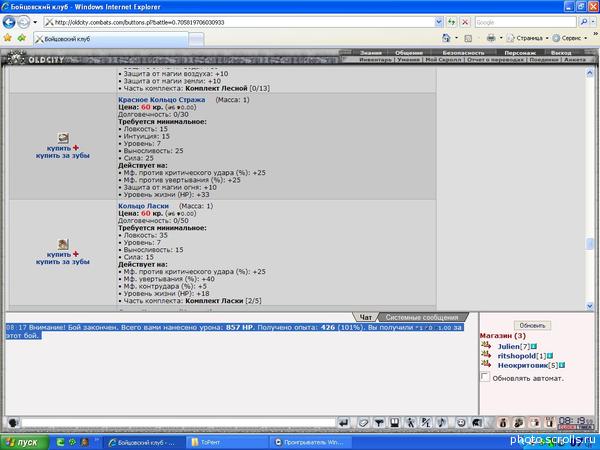Click the browser Back arrow button
This screenshot has width=600, height=450.
click(9, 22)
